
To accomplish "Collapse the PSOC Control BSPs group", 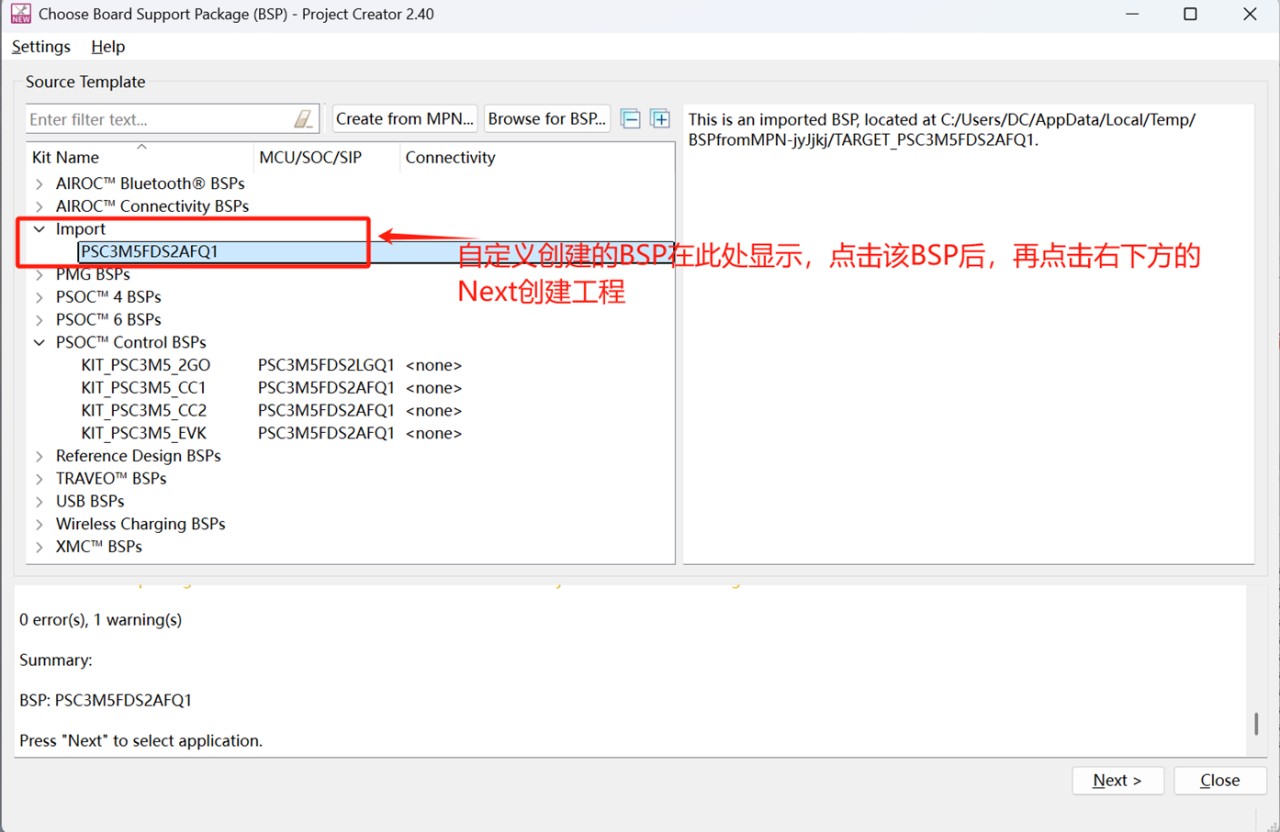I will (x=39, y=343).
